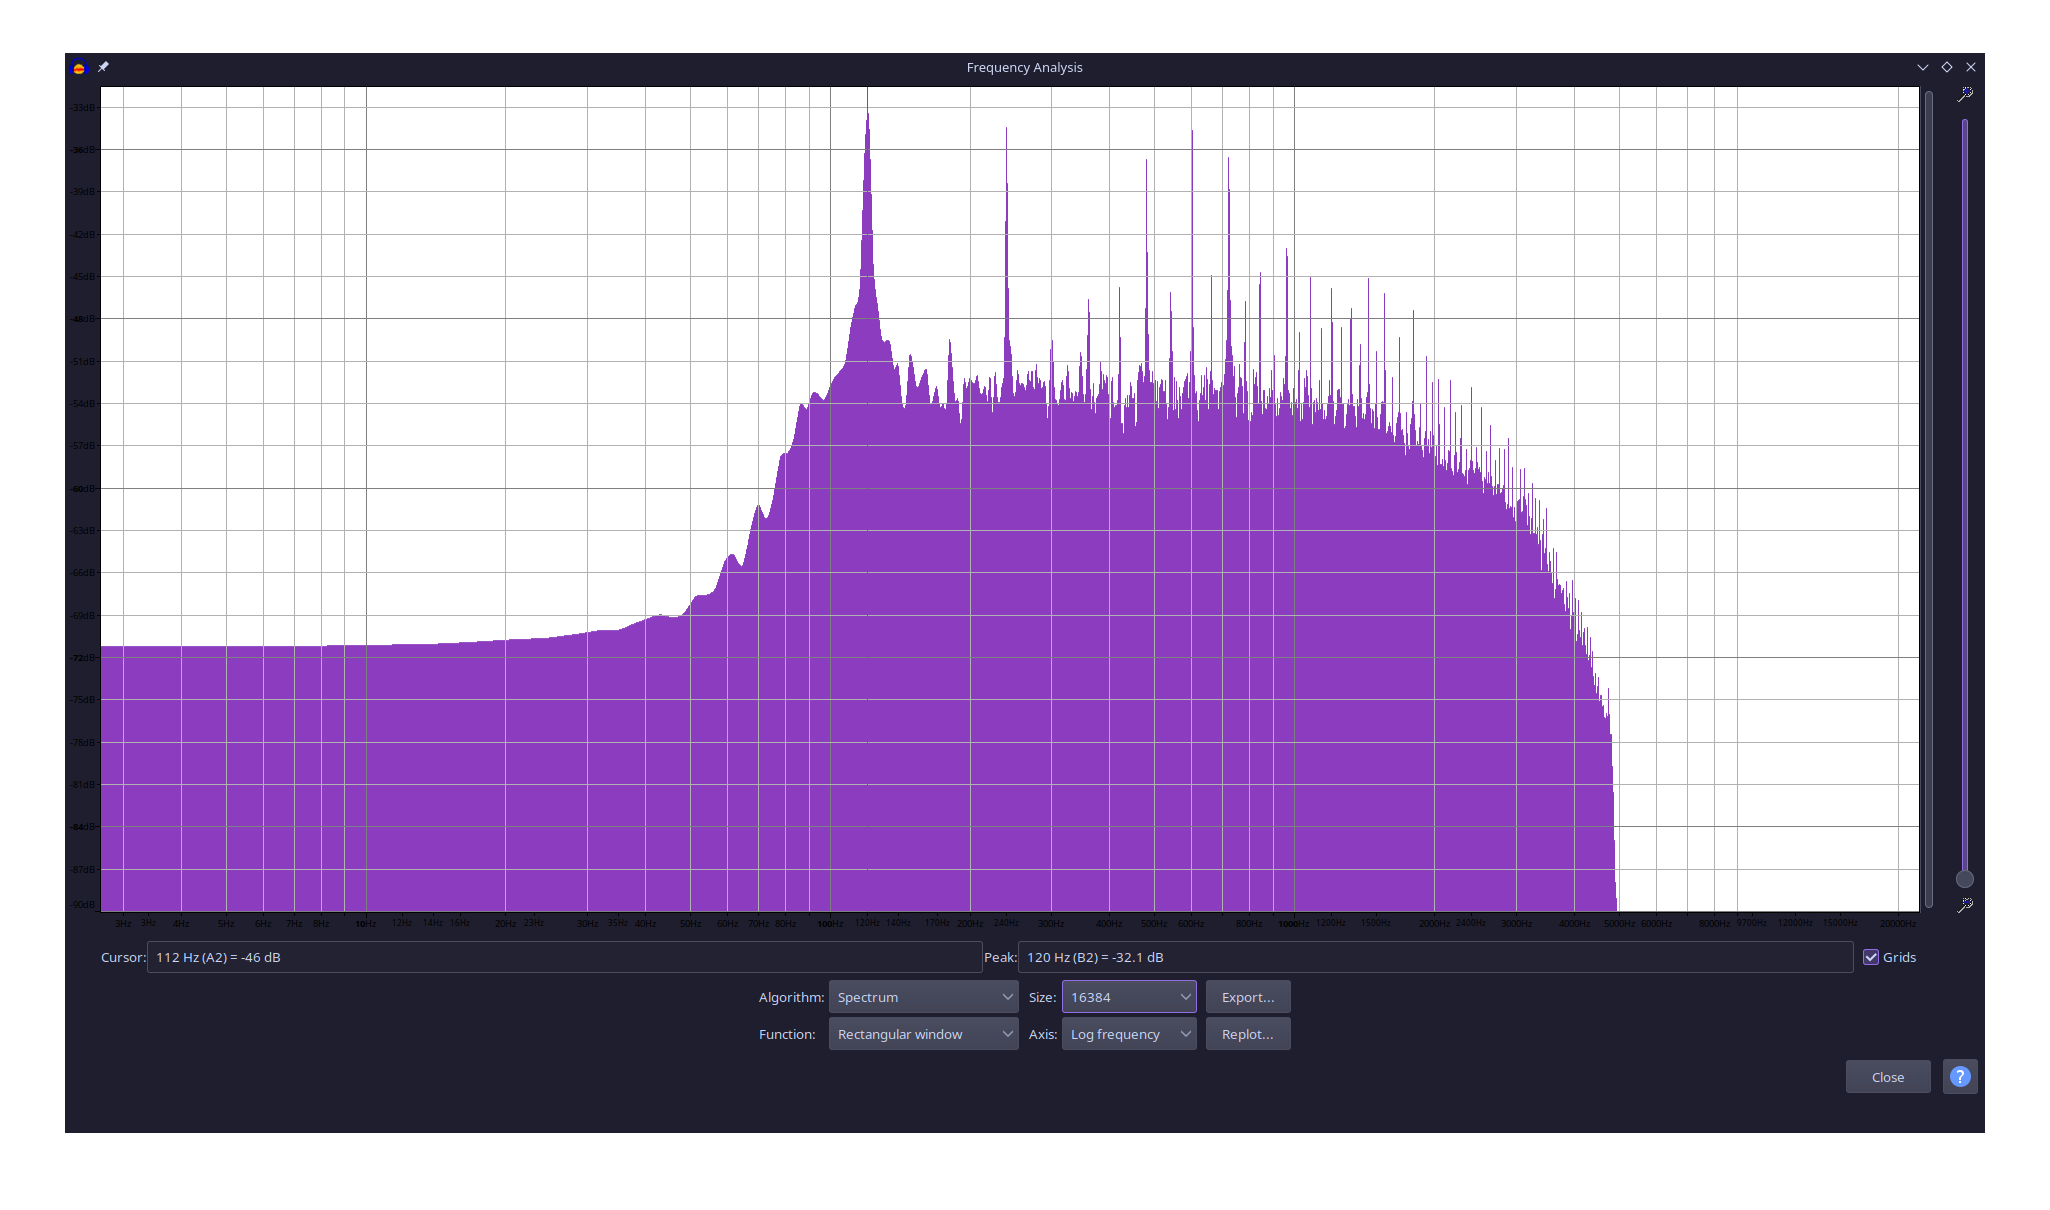
Task: Open the Axis Log frequency dropdown
Action: tap(1128, 1034)
